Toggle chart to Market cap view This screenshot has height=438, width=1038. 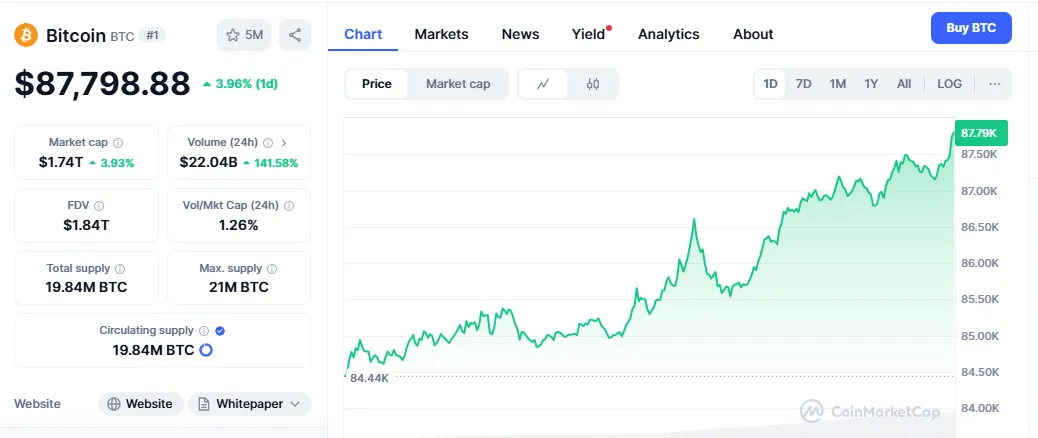click(458, 84)
